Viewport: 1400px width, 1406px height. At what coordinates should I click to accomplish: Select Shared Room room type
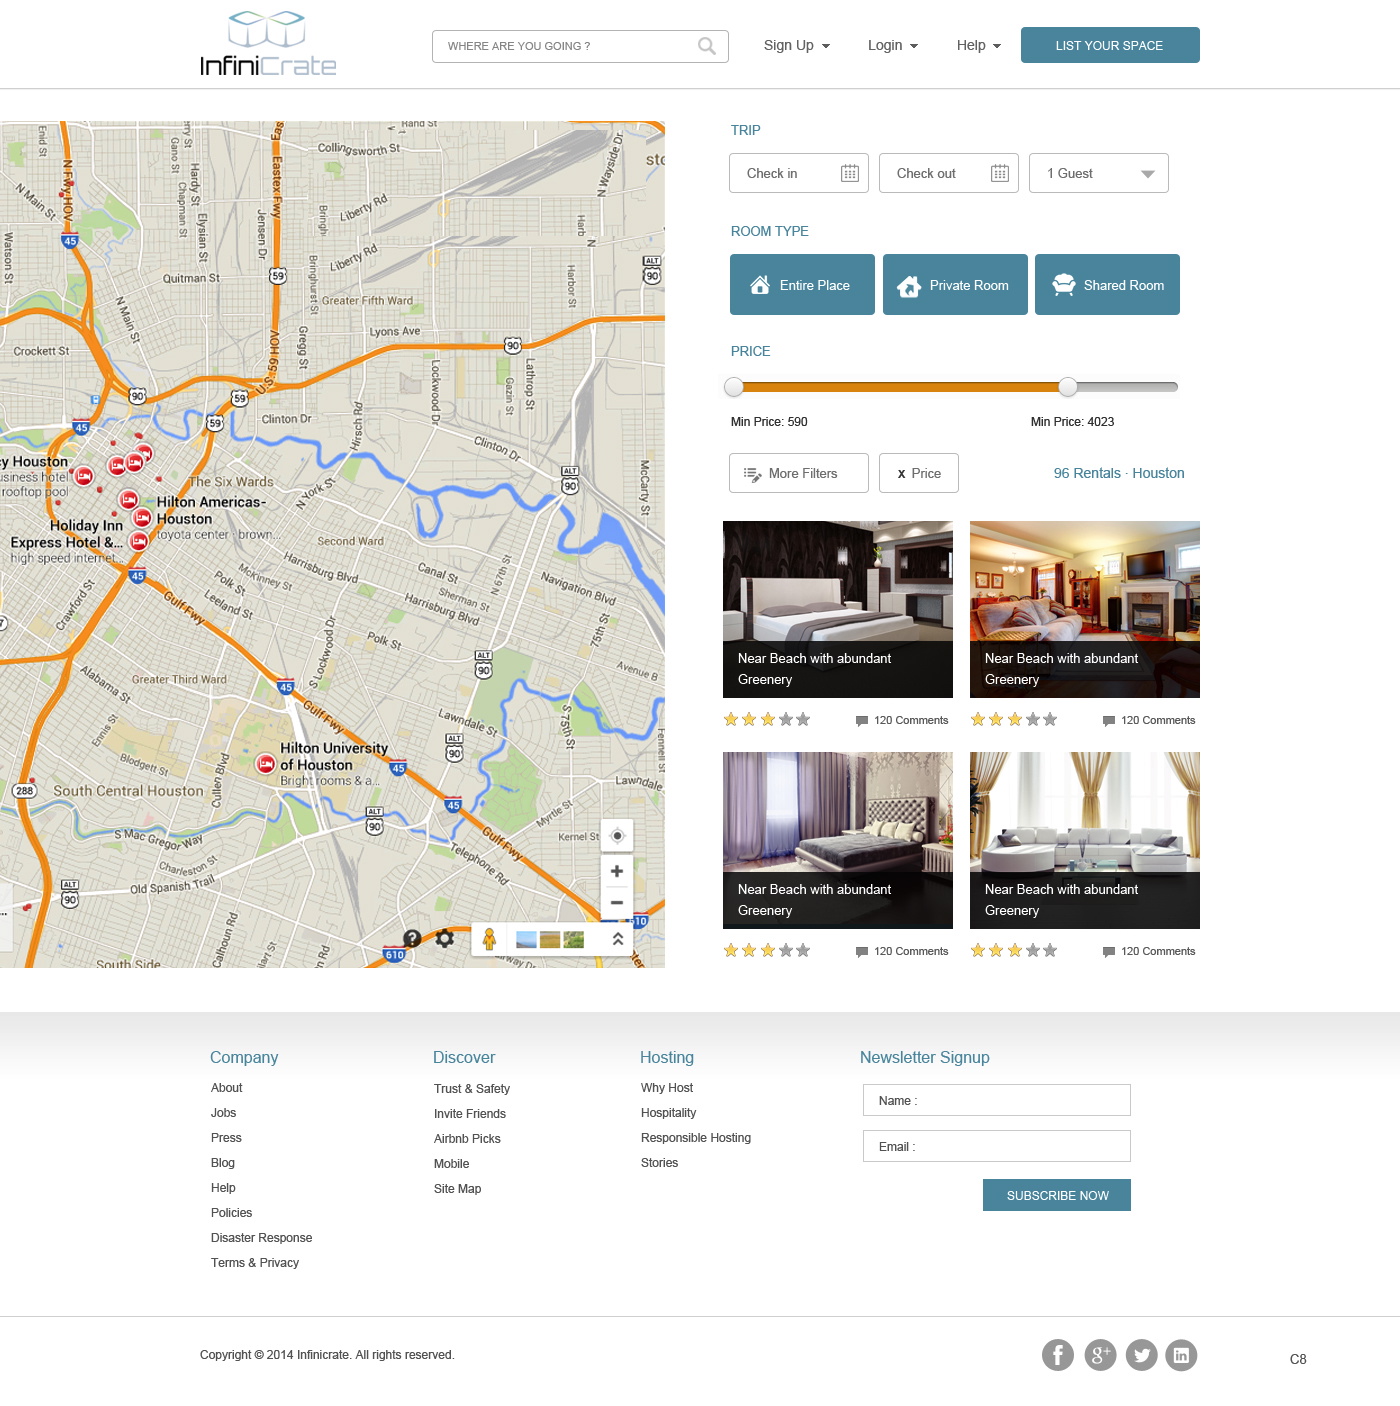click(1107, 285)
